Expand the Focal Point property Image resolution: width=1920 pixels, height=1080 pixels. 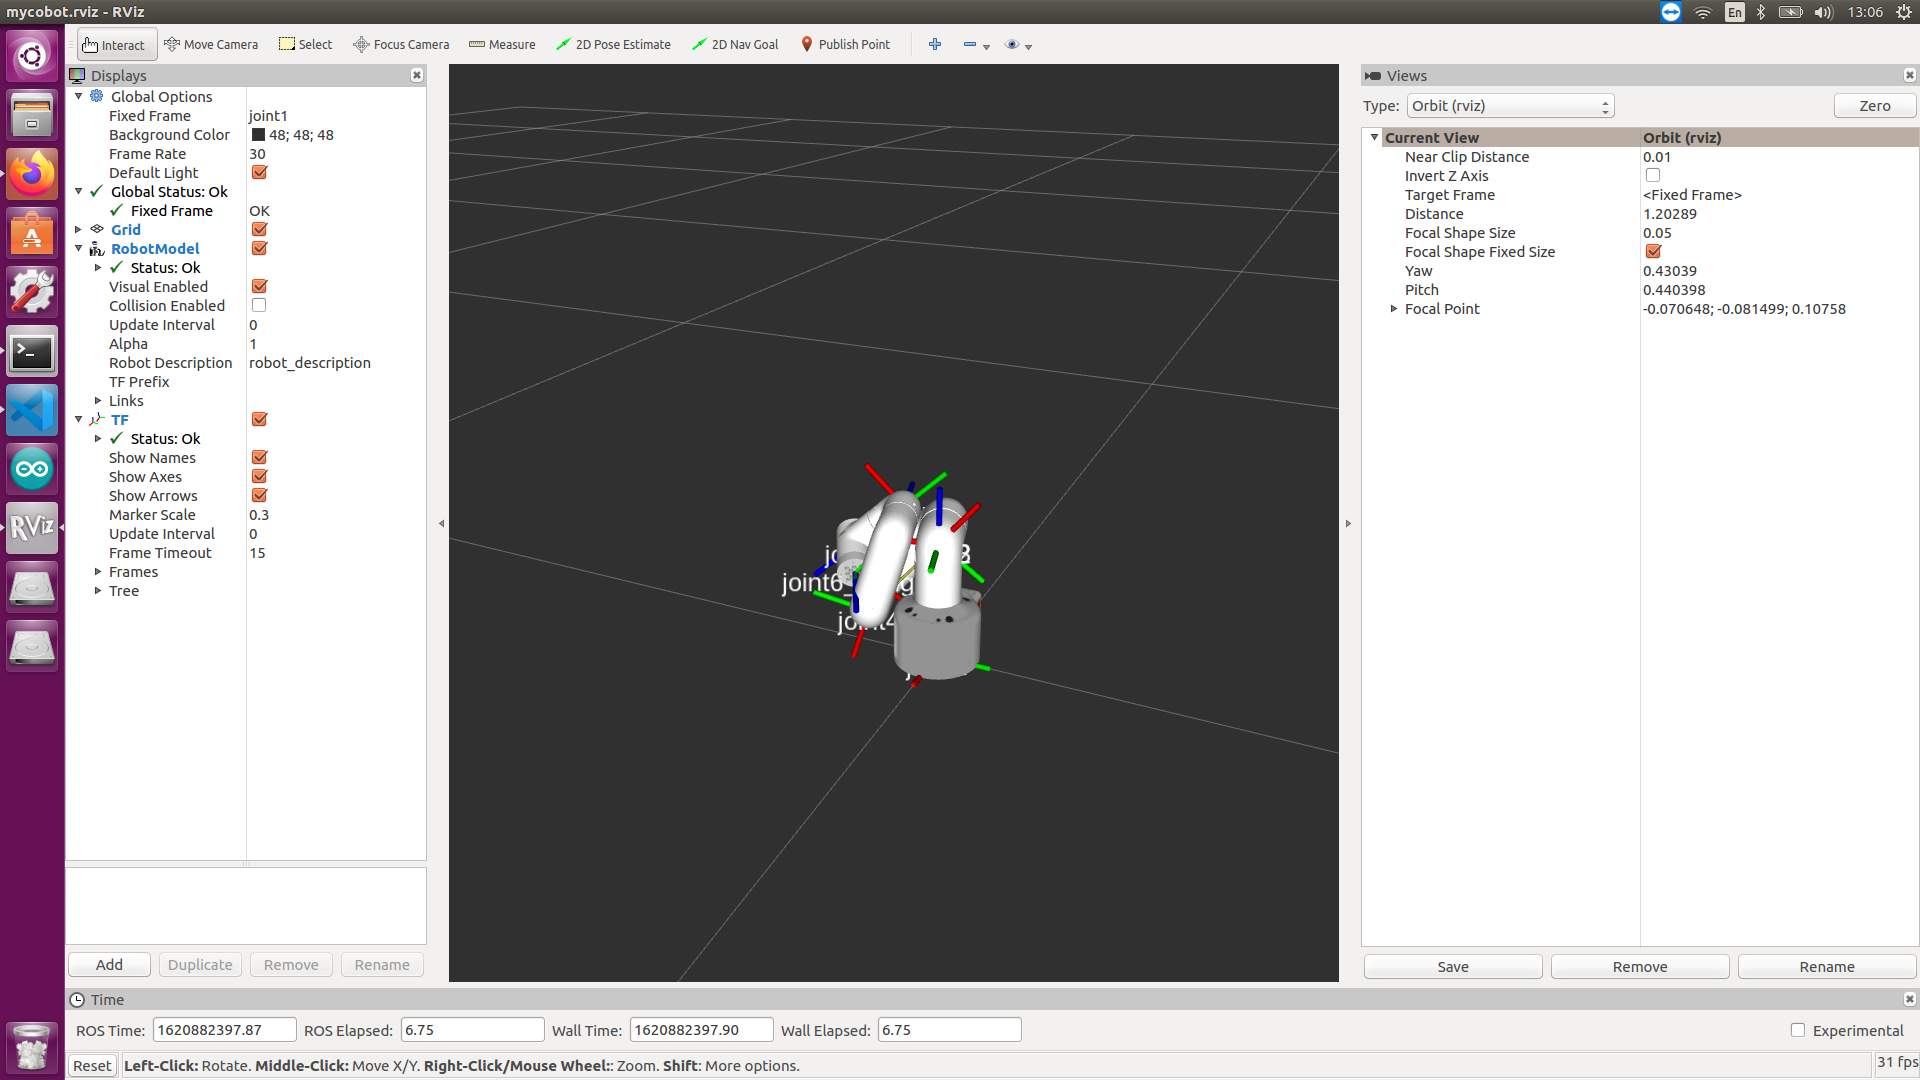click(1394, 309)
